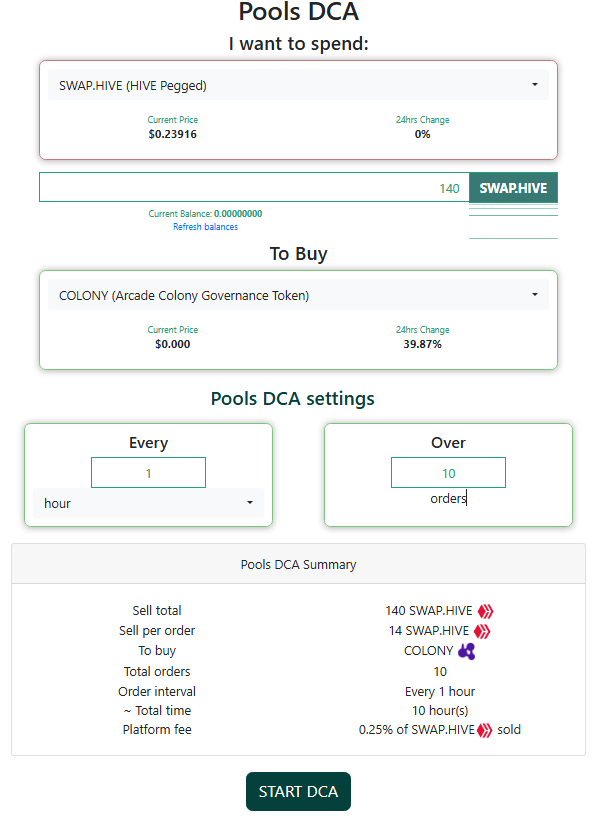611x818 pixels.
Task: Focus the 140 spend amount field
Action: coord(254,187)
